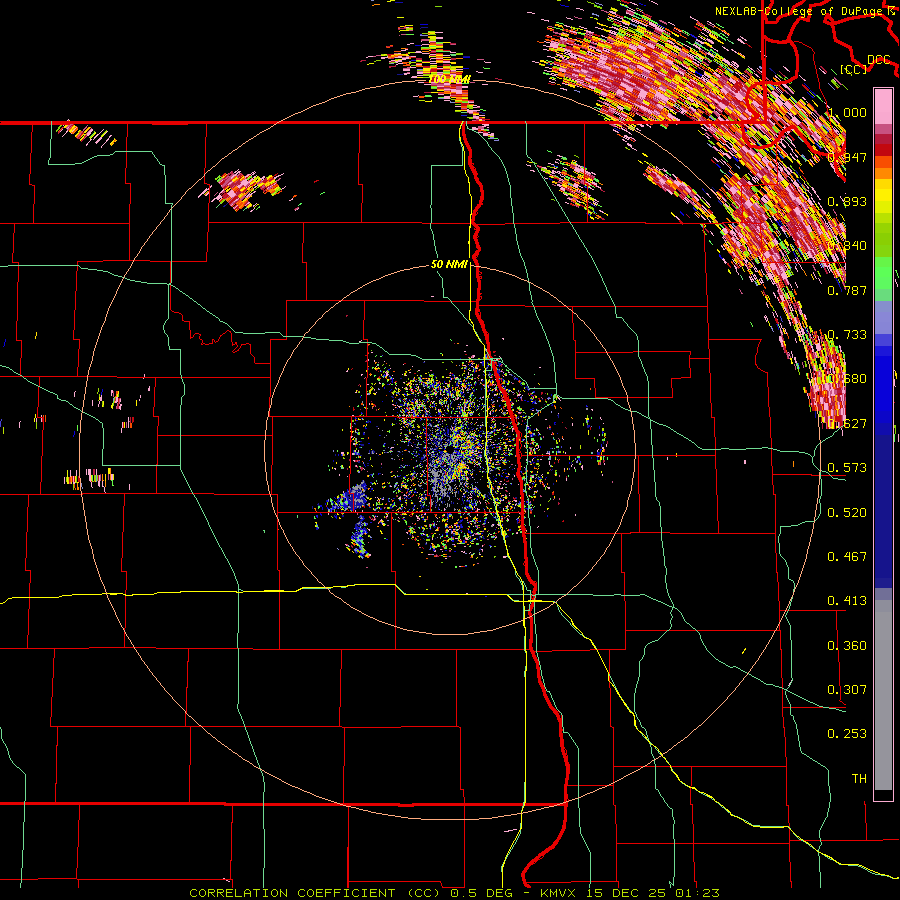Click the TH label on the color scale
The height and width of the screenshot is (900, 900).
tap(859, 778)
